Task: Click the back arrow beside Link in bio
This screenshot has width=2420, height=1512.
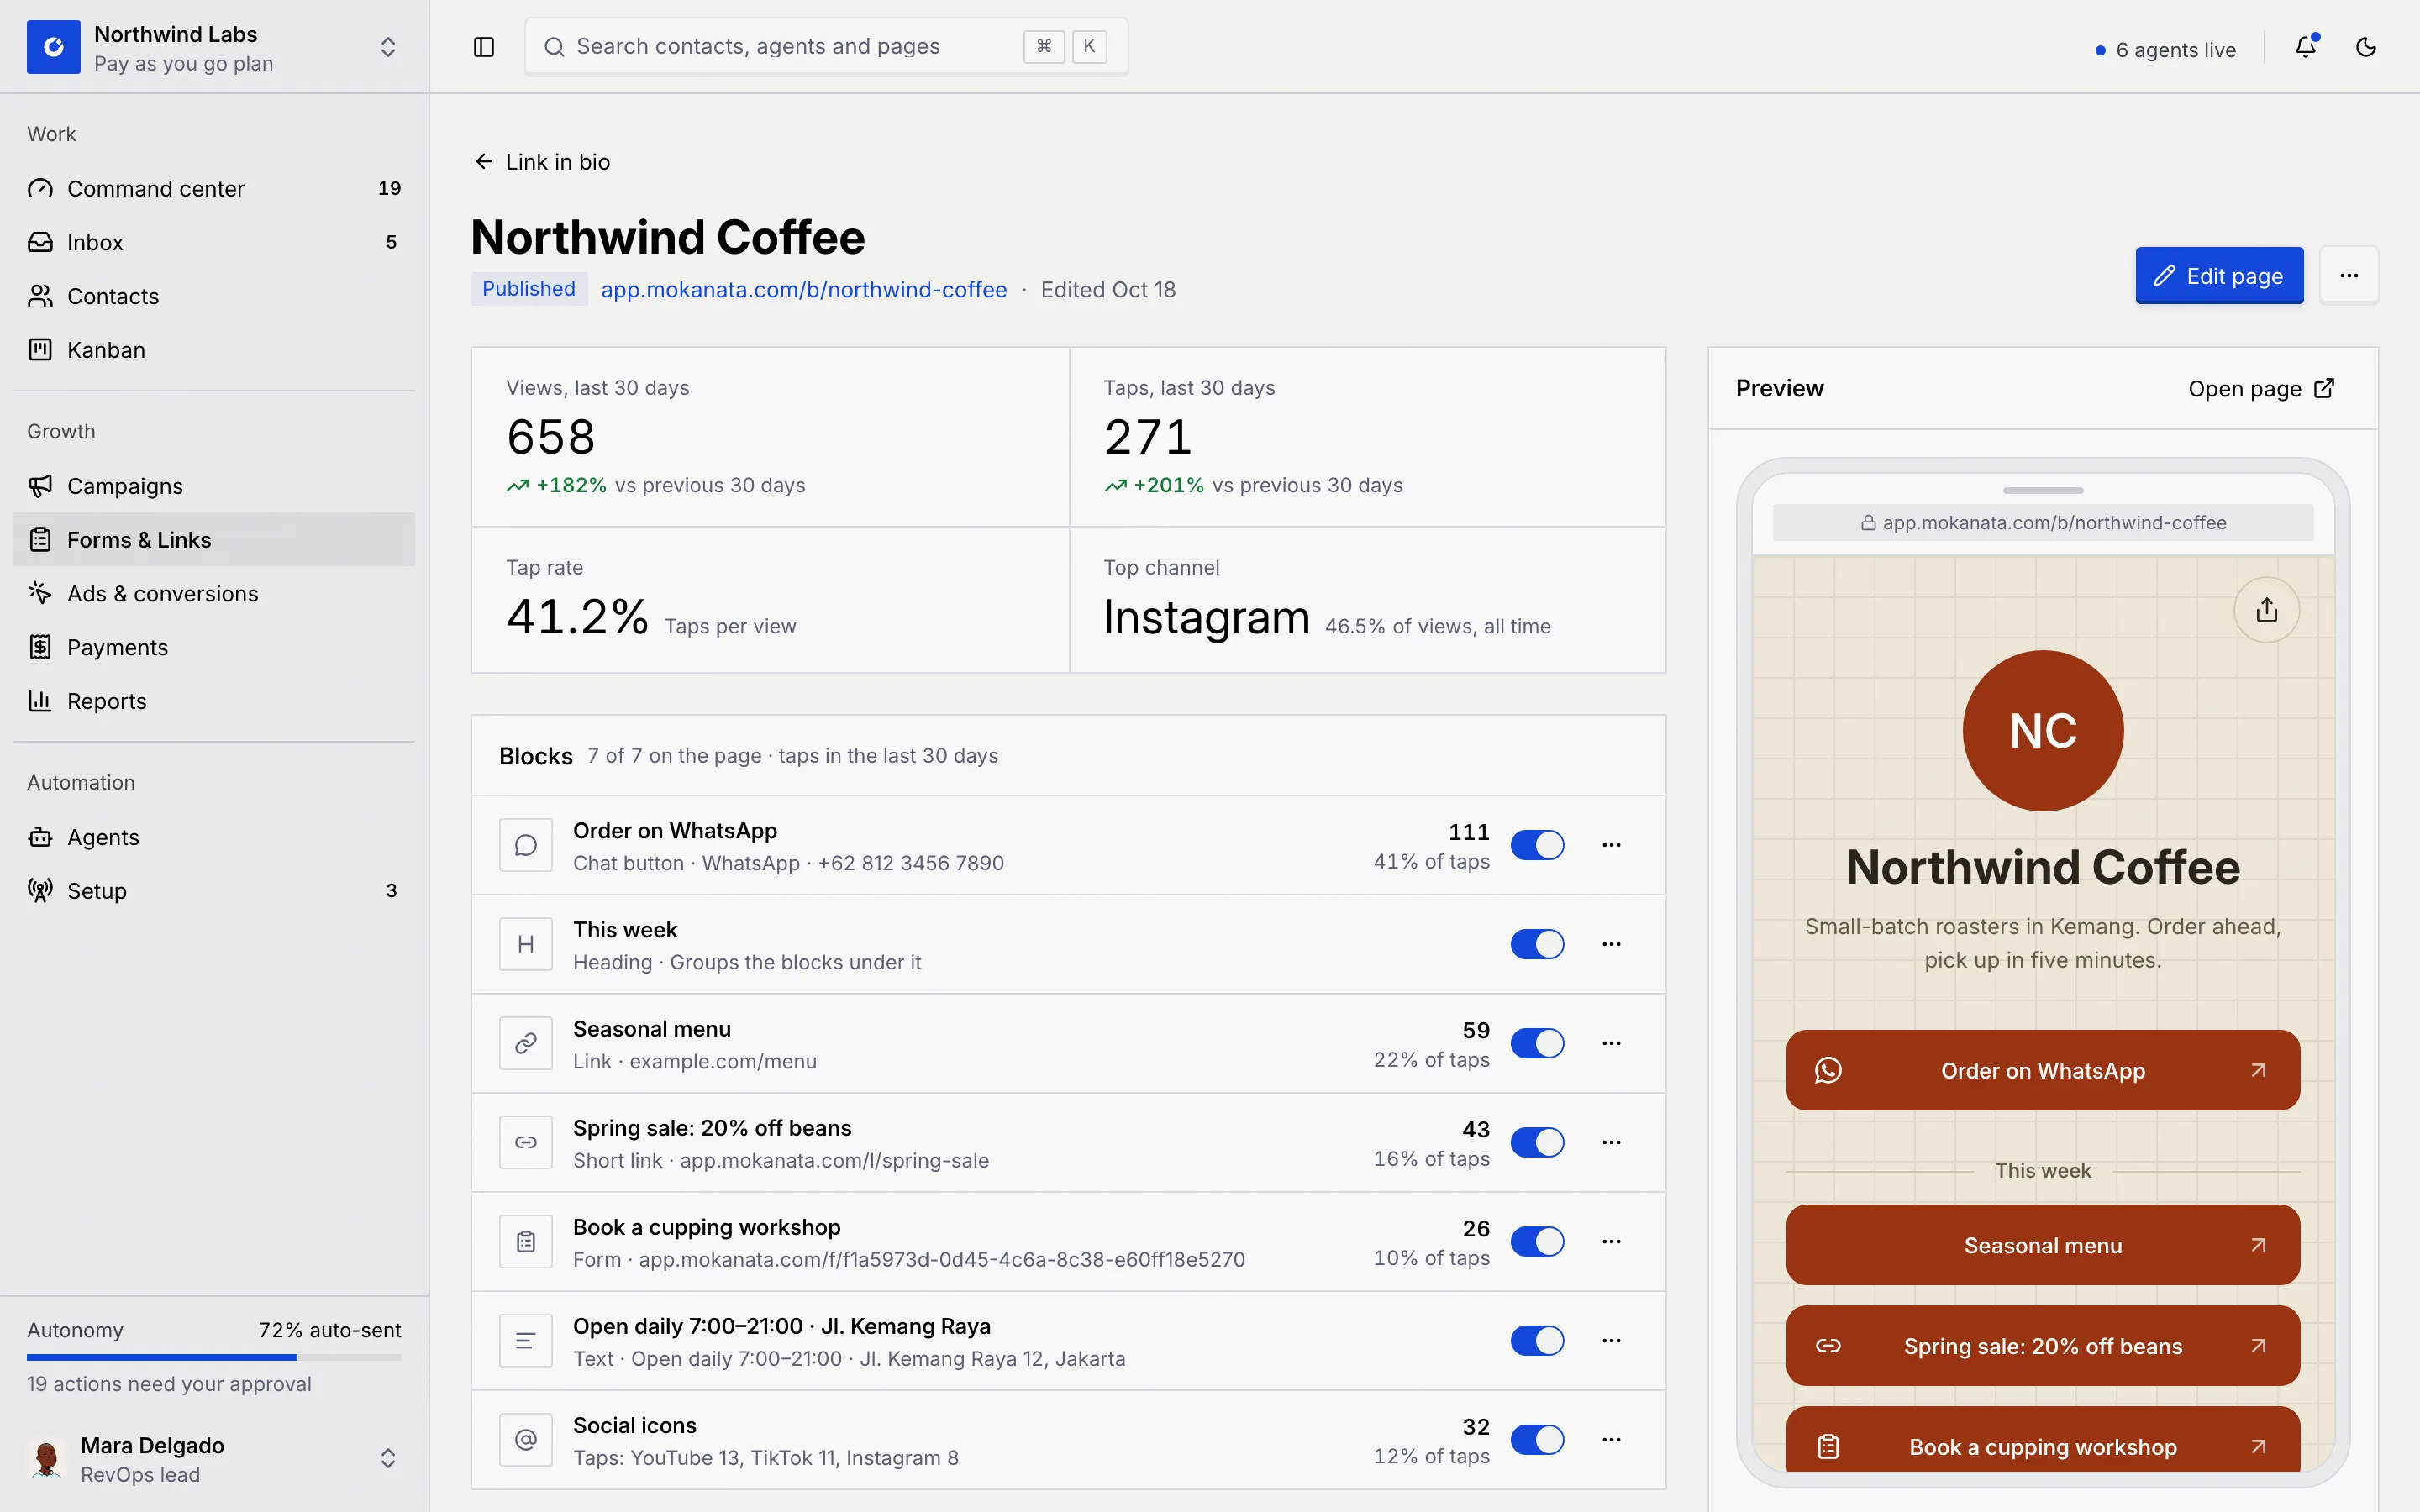Action: coord(484,162)
